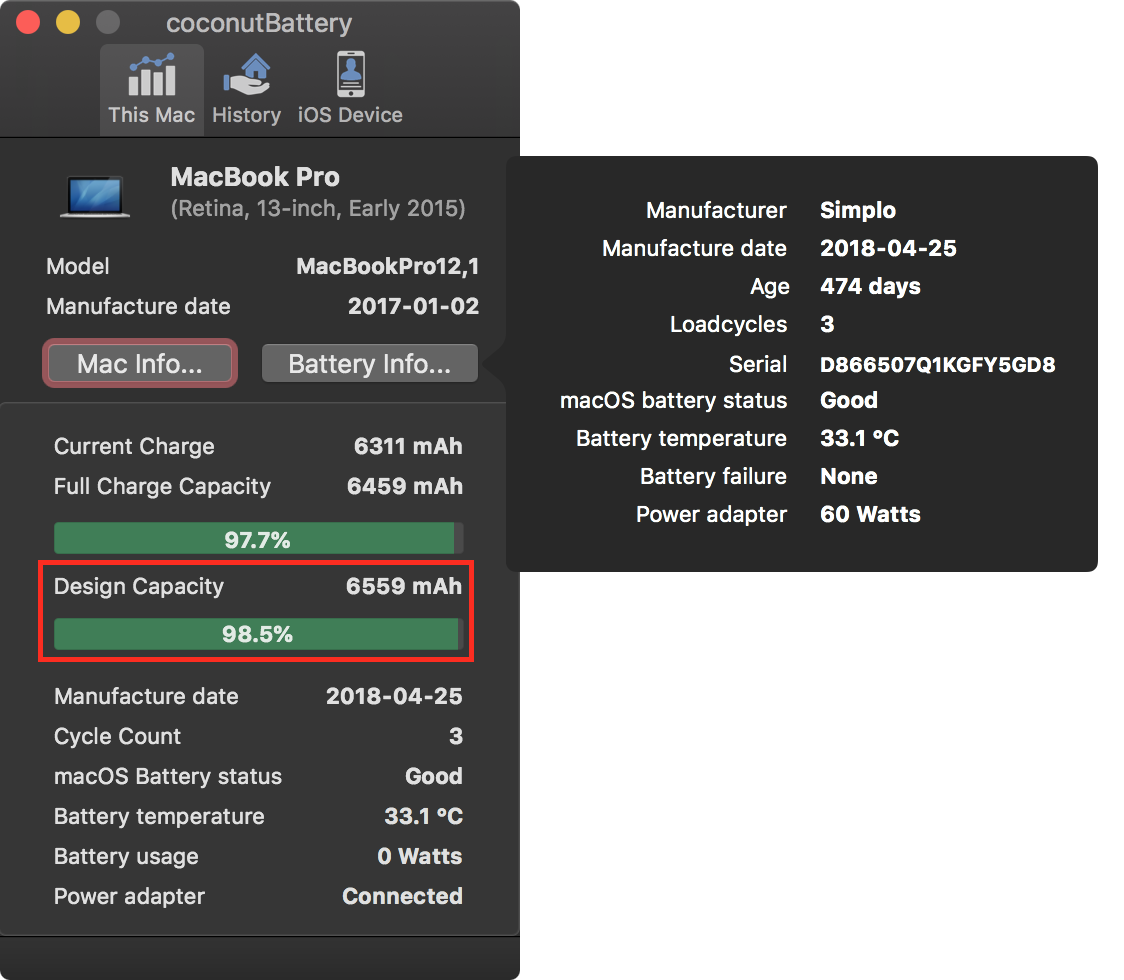Click the Simplo manufacturer value in popover
Screen dimensions: 1124x980
click(858, 210)
